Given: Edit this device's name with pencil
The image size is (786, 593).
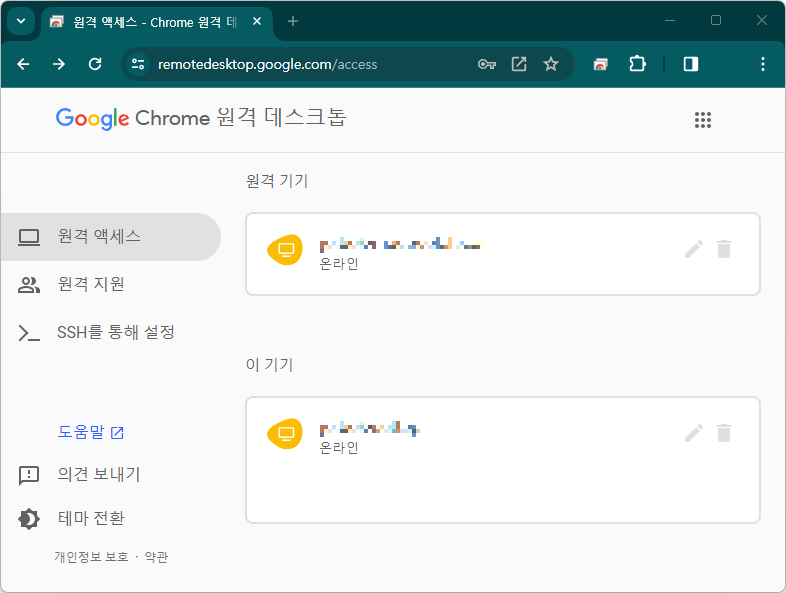Looking at the screenshot, I should (x=694, y=433).
